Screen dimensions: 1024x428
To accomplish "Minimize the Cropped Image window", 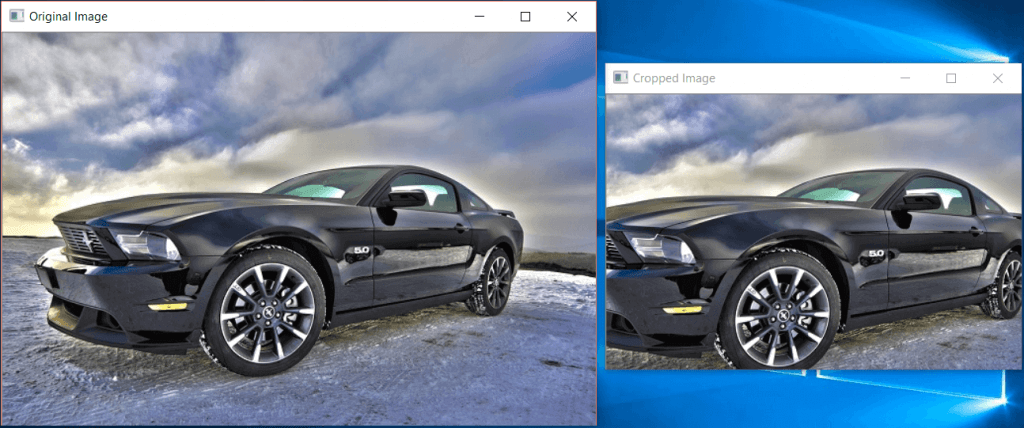I will [905, 78].
